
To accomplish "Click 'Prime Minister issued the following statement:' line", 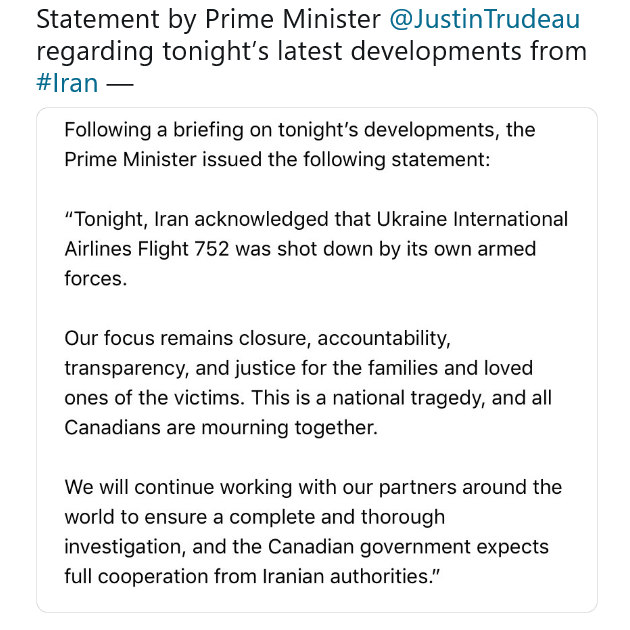I will pos(277,160).
